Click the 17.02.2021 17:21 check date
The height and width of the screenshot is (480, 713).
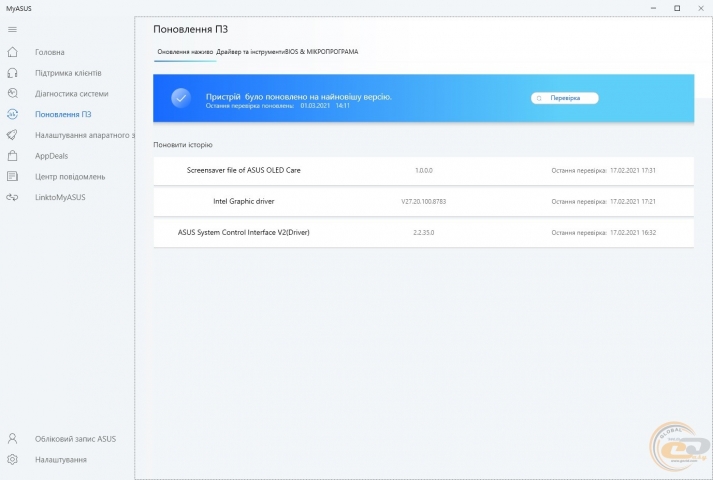(x=633, y=201)
